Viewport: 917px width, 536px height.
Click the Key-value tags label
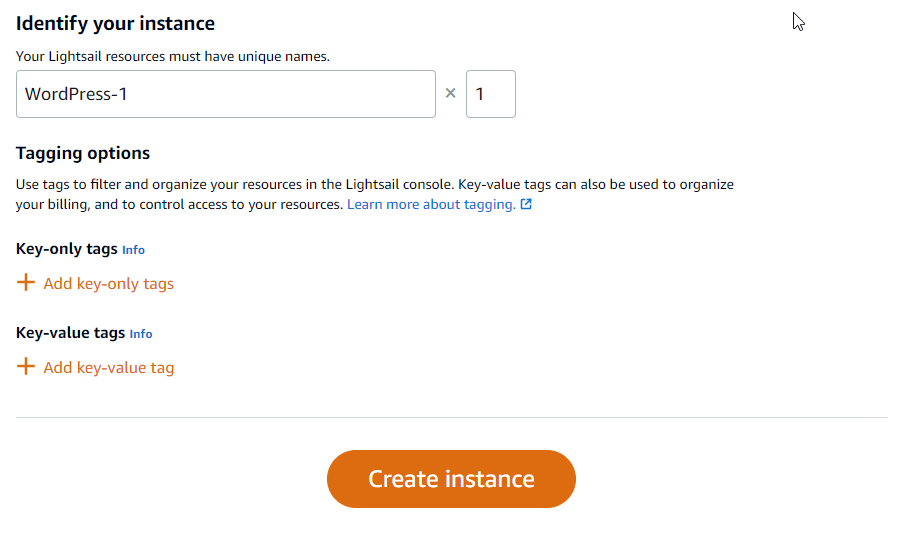click(70, 333)
